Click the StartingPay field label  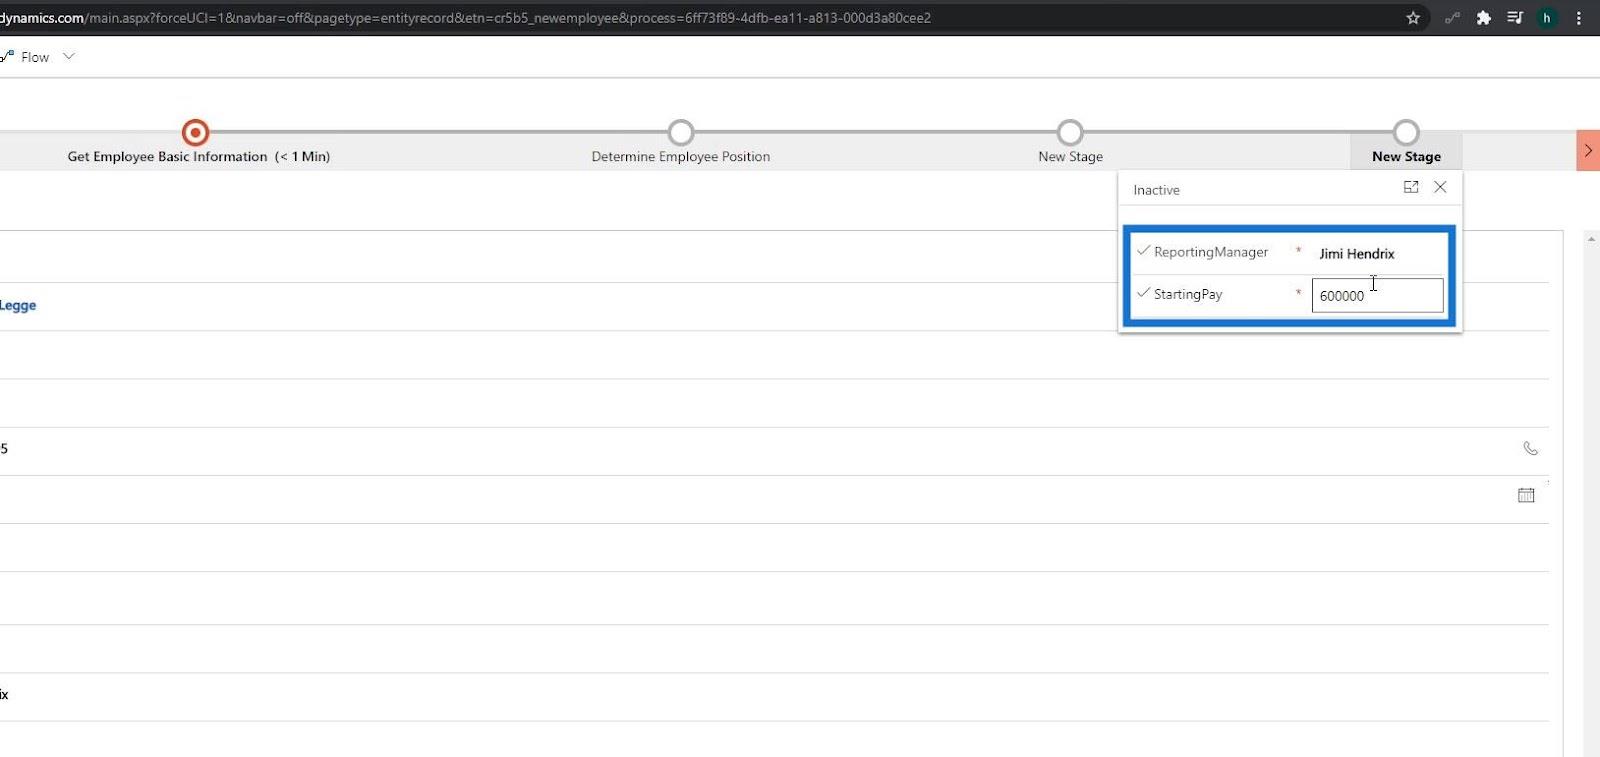point(1188,294)
